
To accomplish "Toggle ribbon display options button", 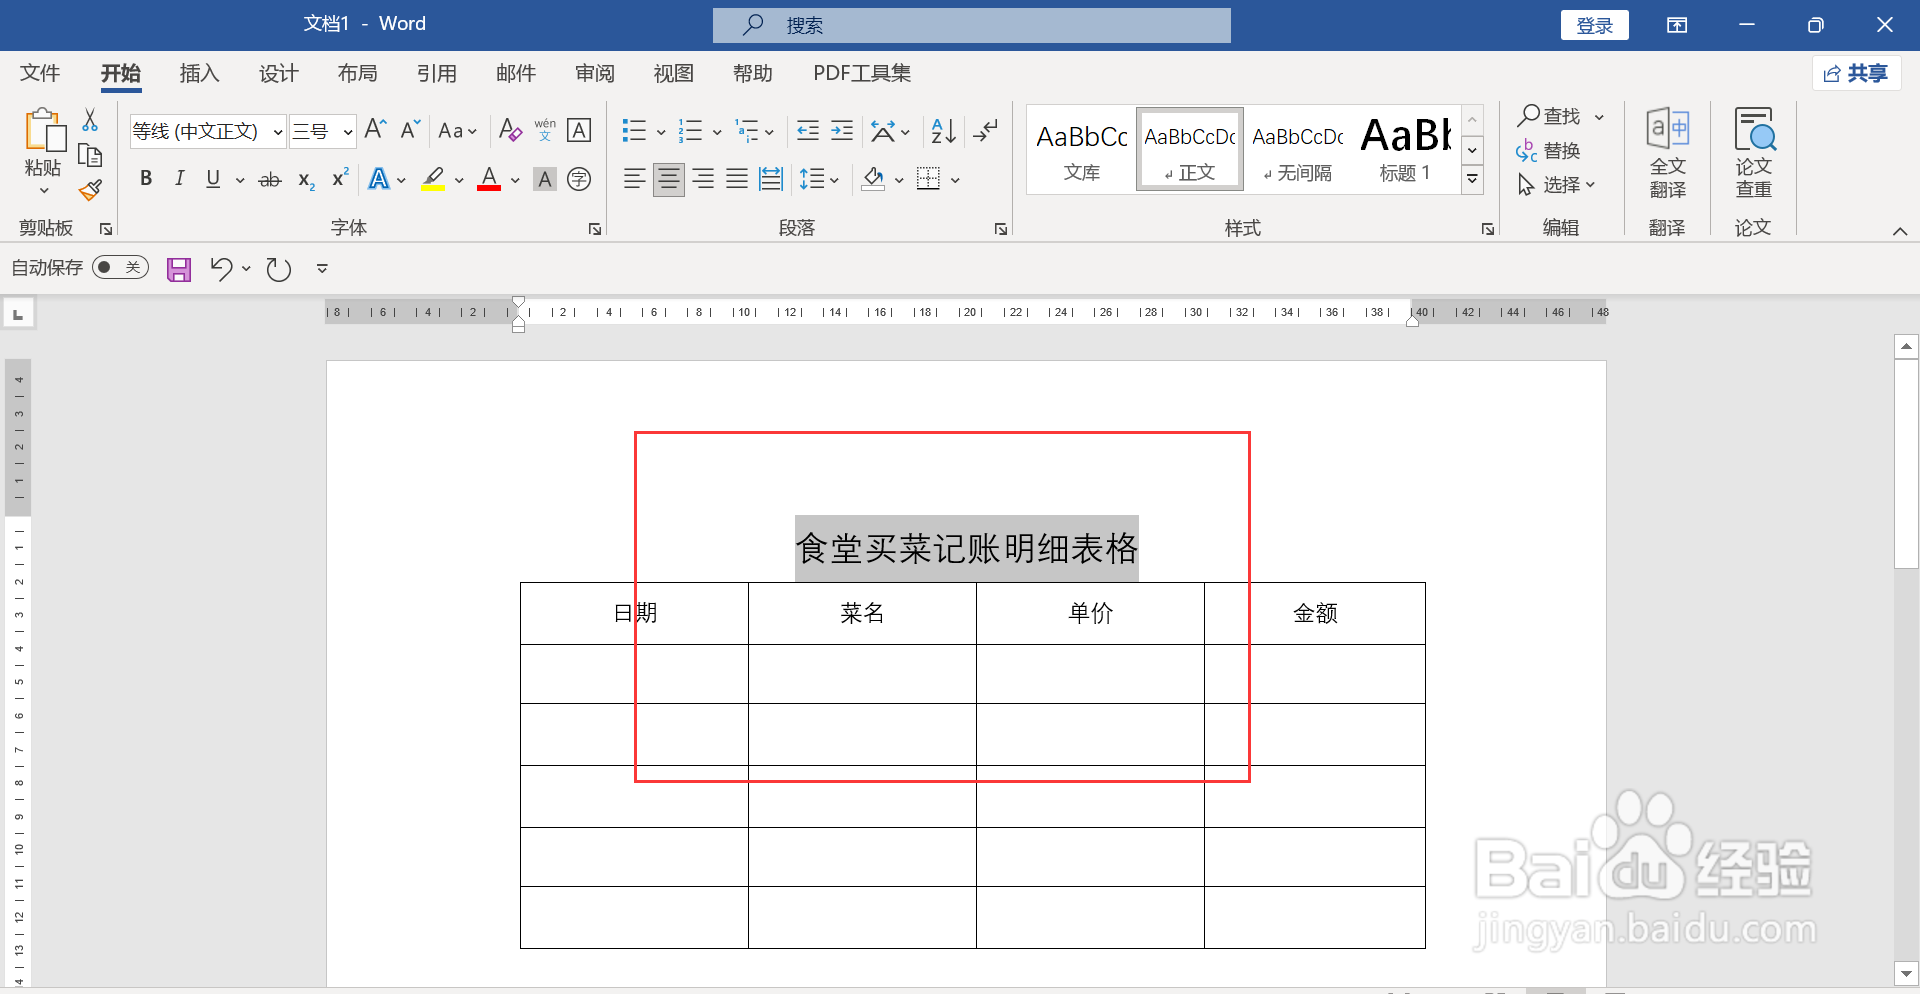I will point(1677,25).
